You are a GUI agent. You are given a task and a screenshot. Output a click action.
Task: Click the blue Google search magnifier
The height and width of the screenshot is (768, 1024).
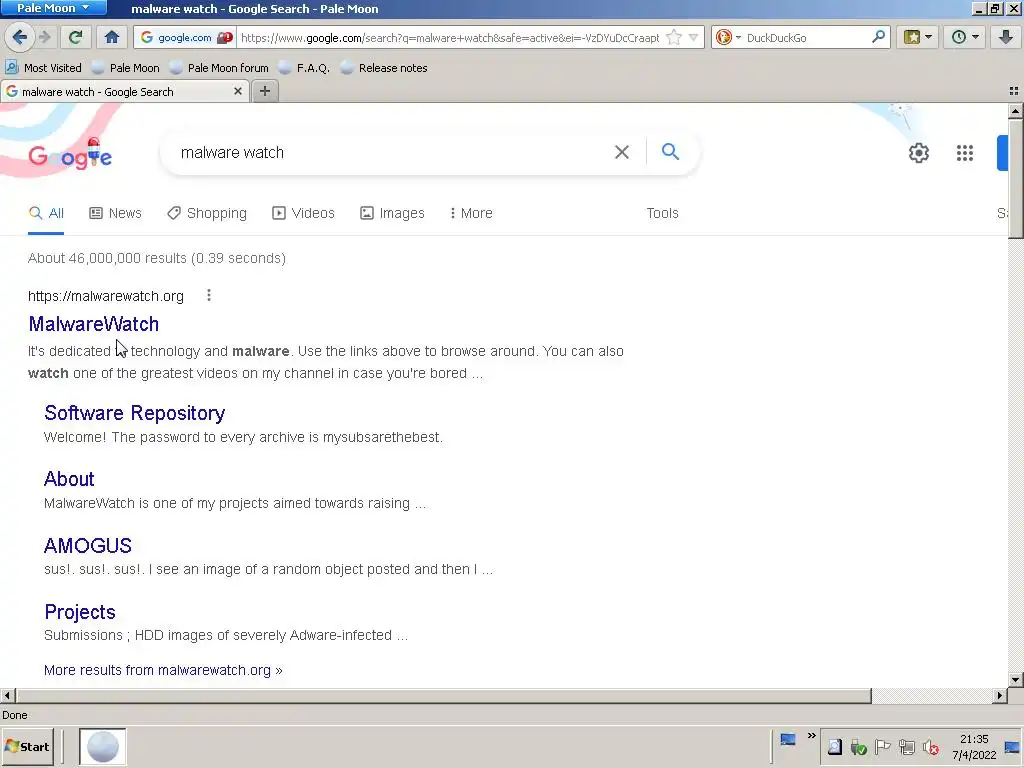pos(670,152)
